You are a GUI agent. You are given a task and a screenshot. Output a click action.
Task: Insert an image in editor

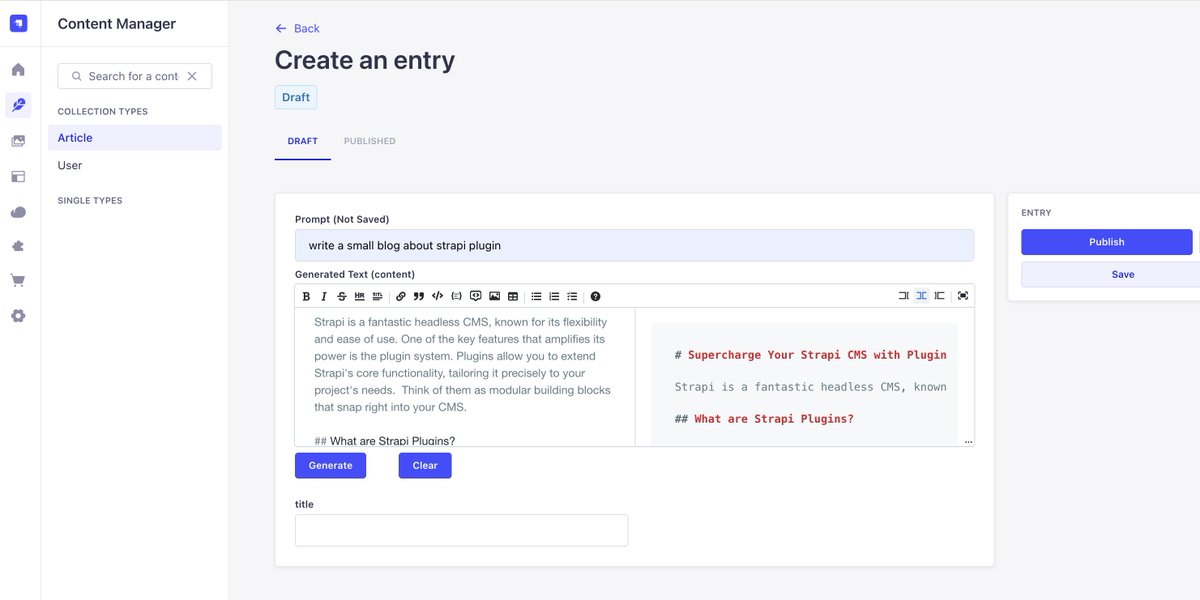(x=494, y=296)
